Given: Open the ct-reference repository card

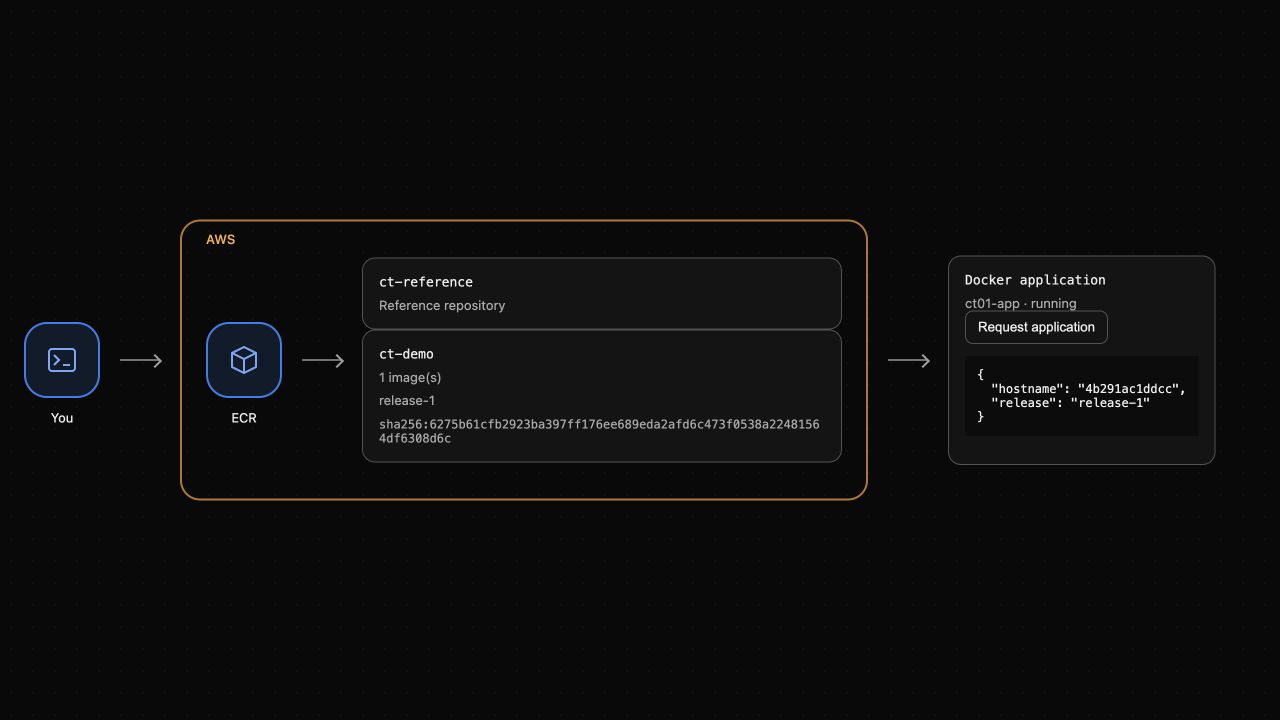Looking at the screenshot, I should [x=602, y=293].
